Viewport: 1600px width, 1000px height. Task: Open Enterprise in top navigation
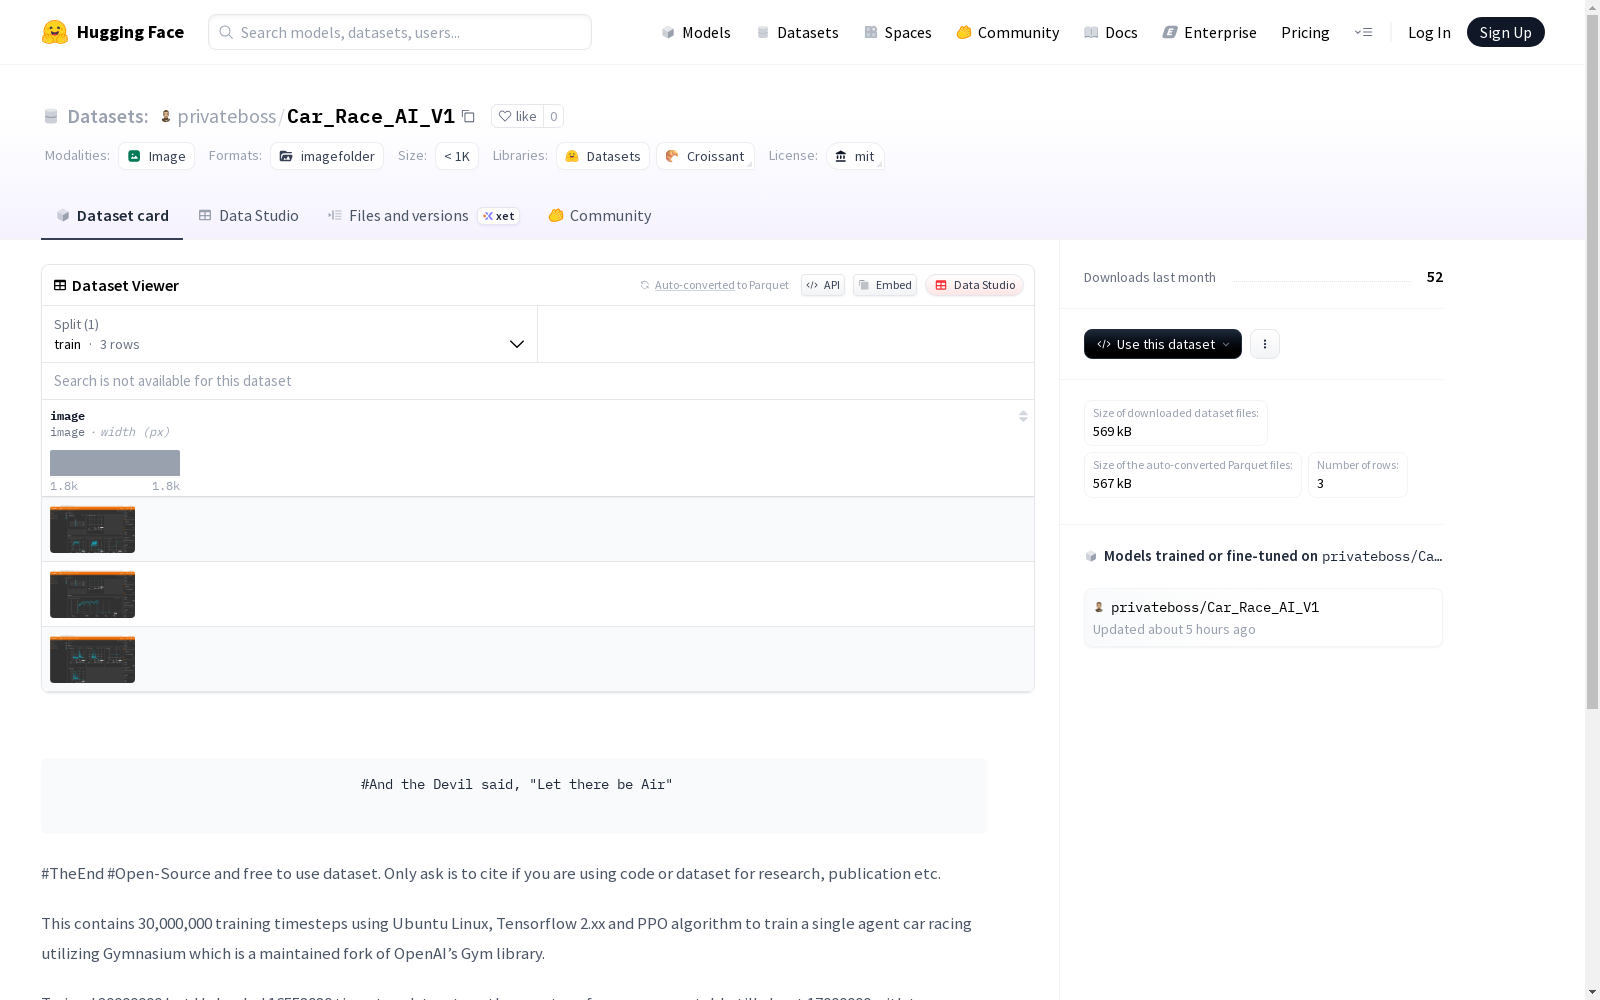(1210, 32)
